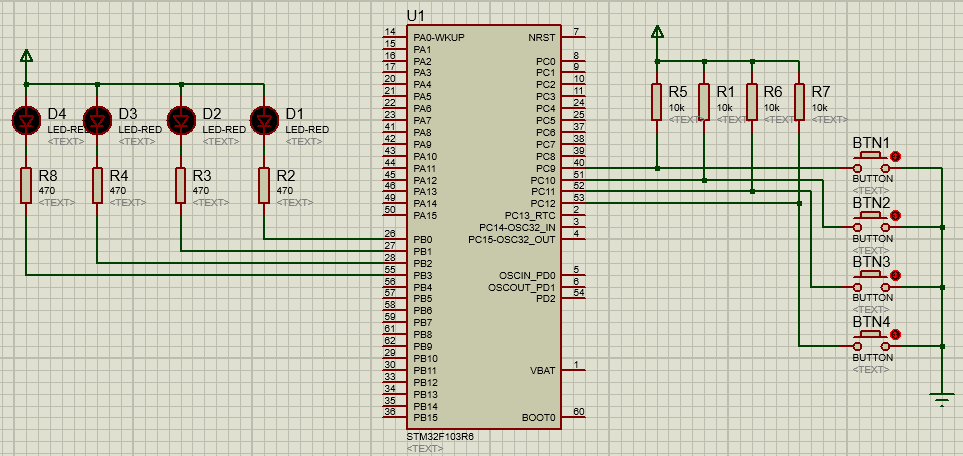Click the PC15-OSC32_OUT pin label
The image size is (963, 456).
pyautogui.click(x=512, y=240)
